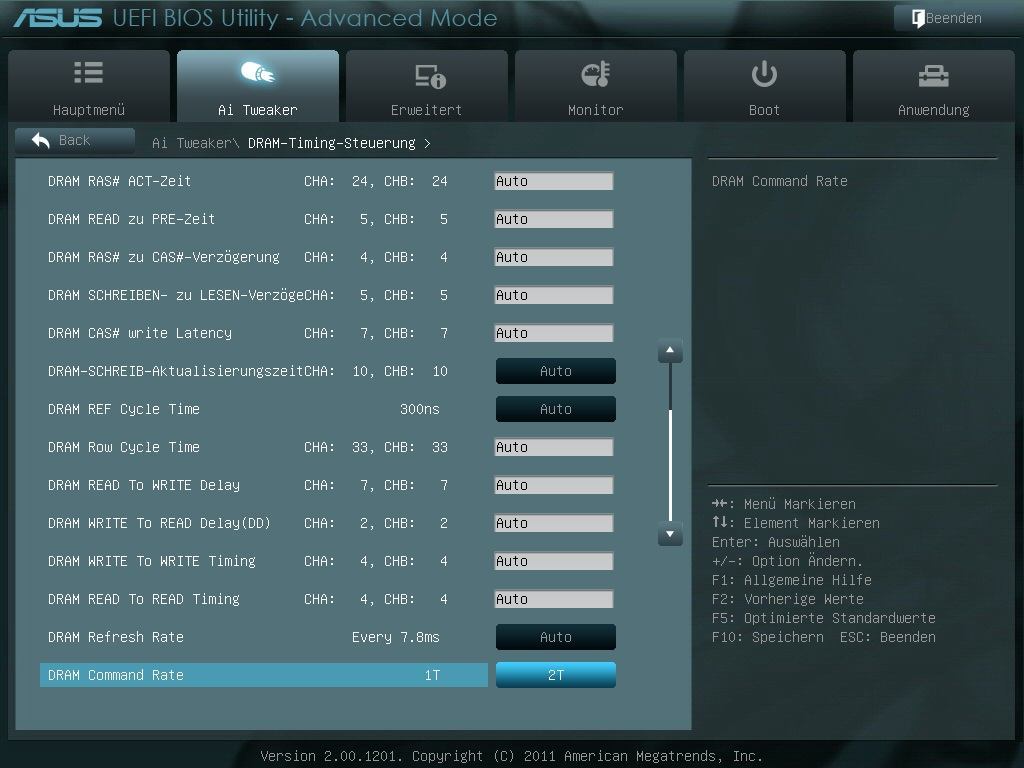
Task: Open the DRAM REF Cycle Time Auto dropdown
Action: coord(556,409)
